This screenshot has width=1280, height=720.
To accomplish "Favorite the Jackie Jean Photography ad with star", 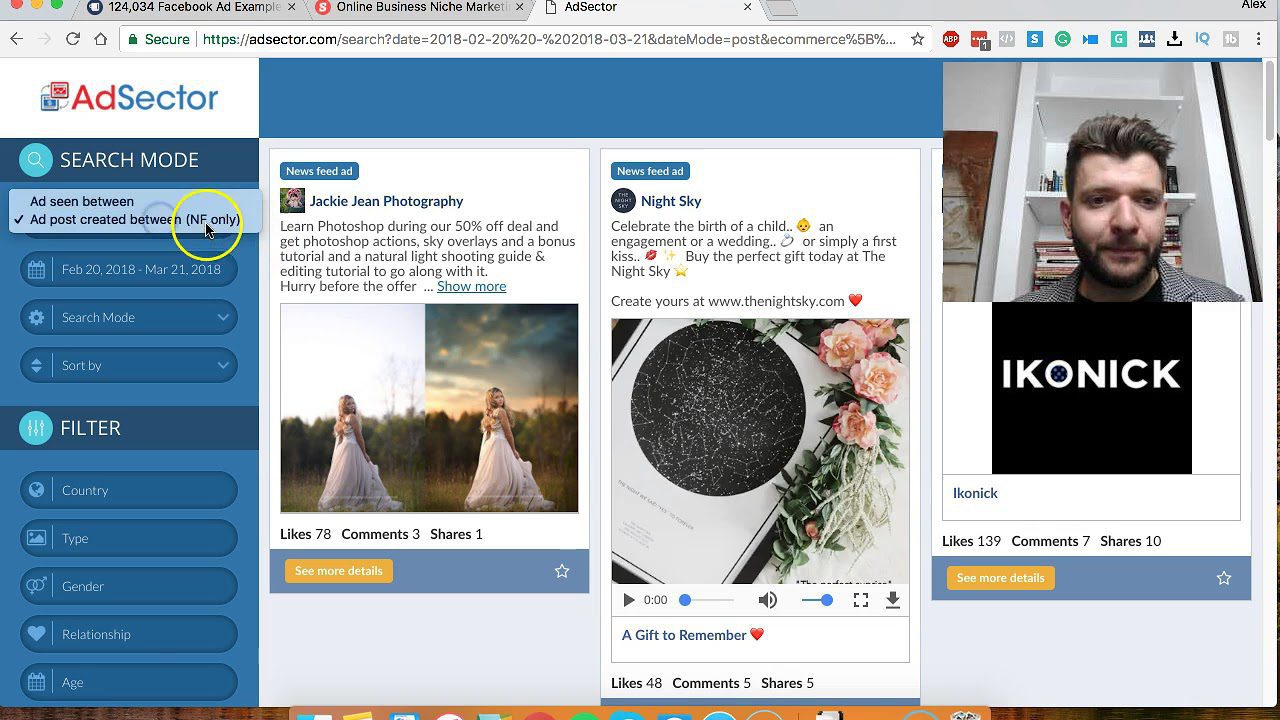I will click(562, 571).
